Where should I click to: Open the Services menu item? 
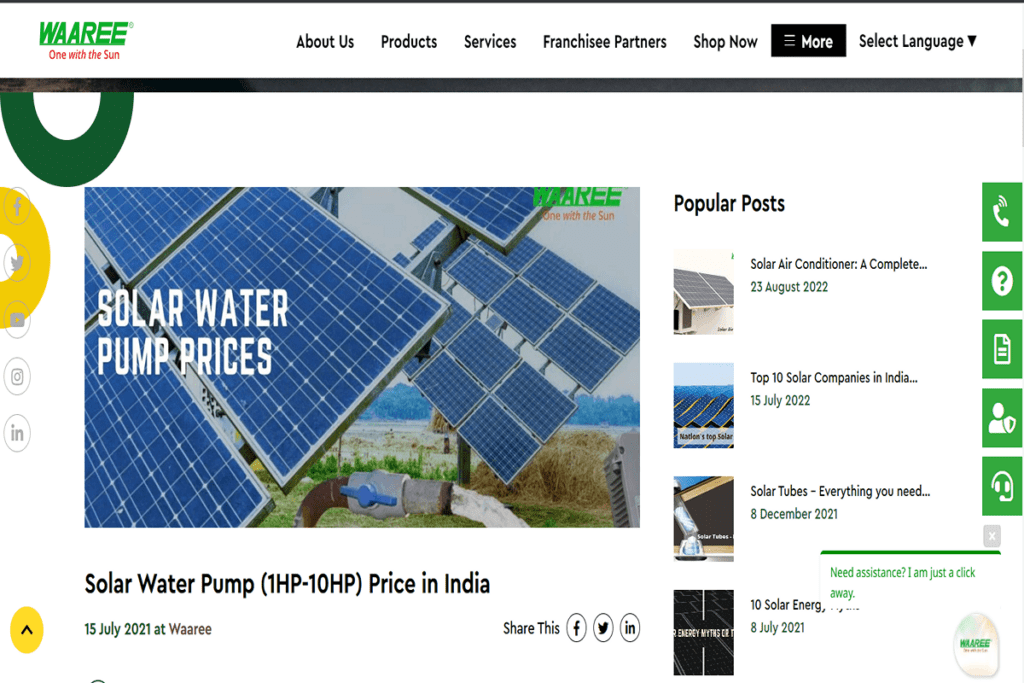click(489, 41)
